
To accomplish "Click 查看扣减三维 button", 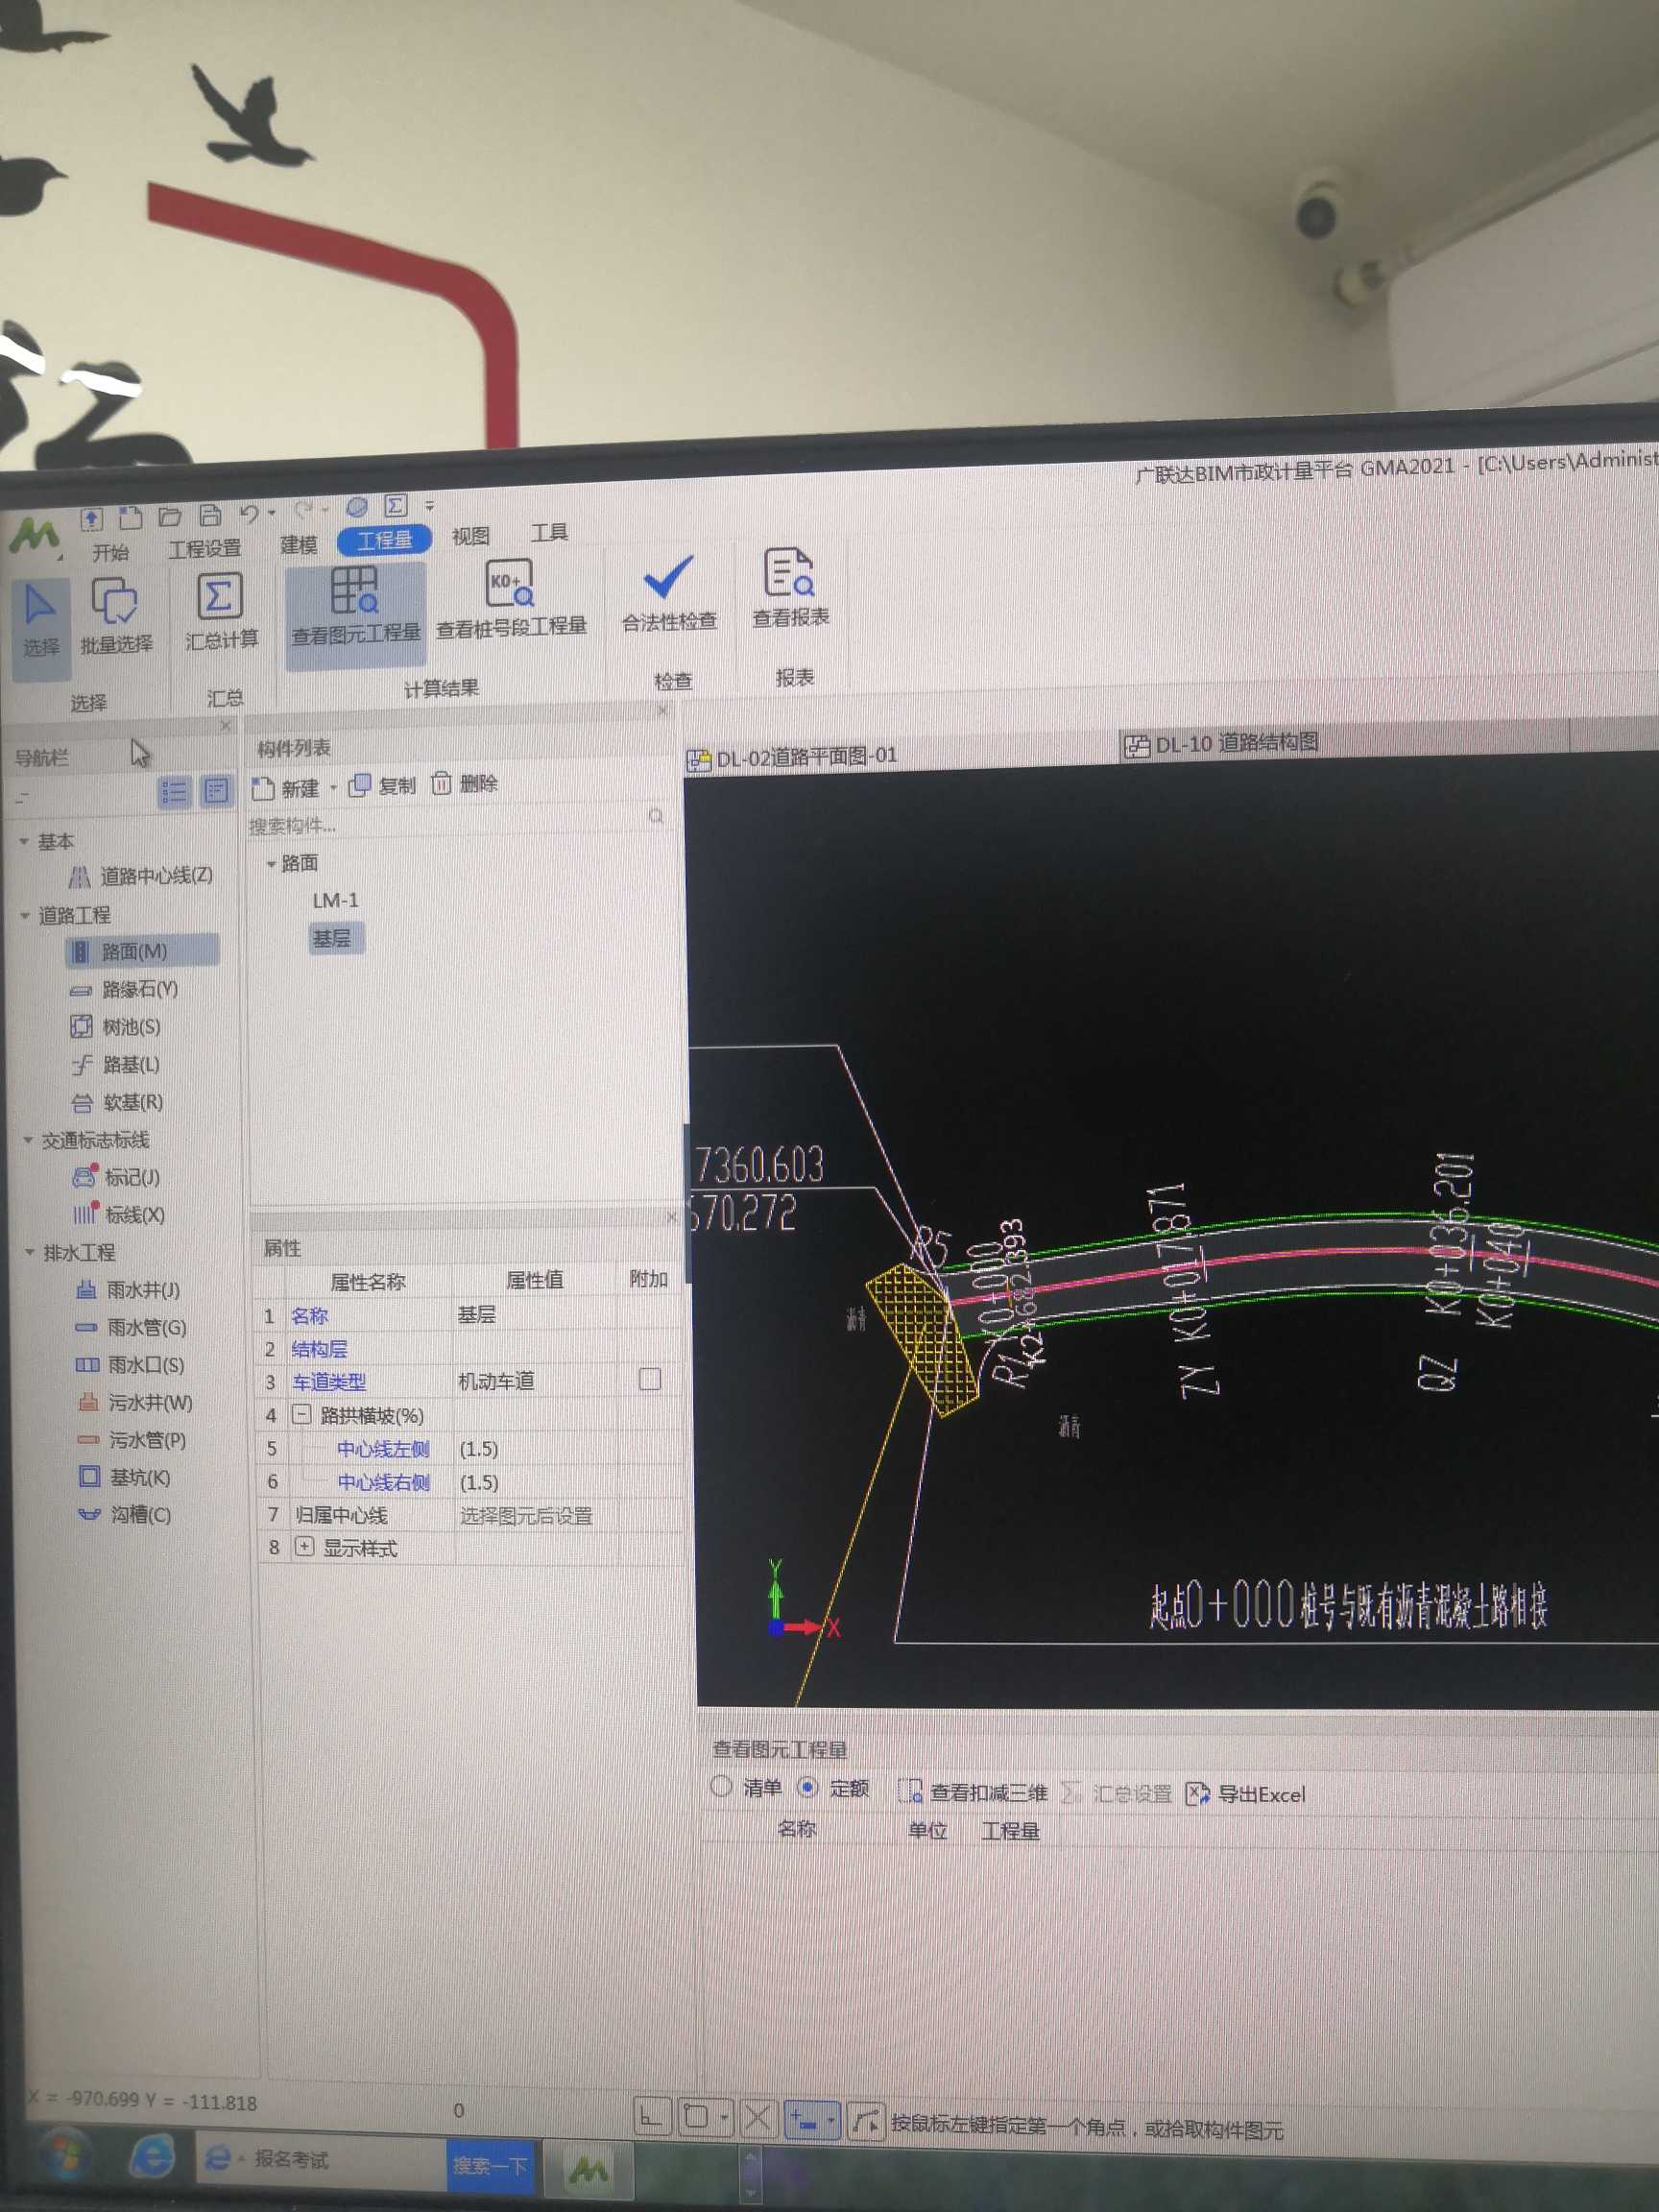I will tap(973, 1792).
